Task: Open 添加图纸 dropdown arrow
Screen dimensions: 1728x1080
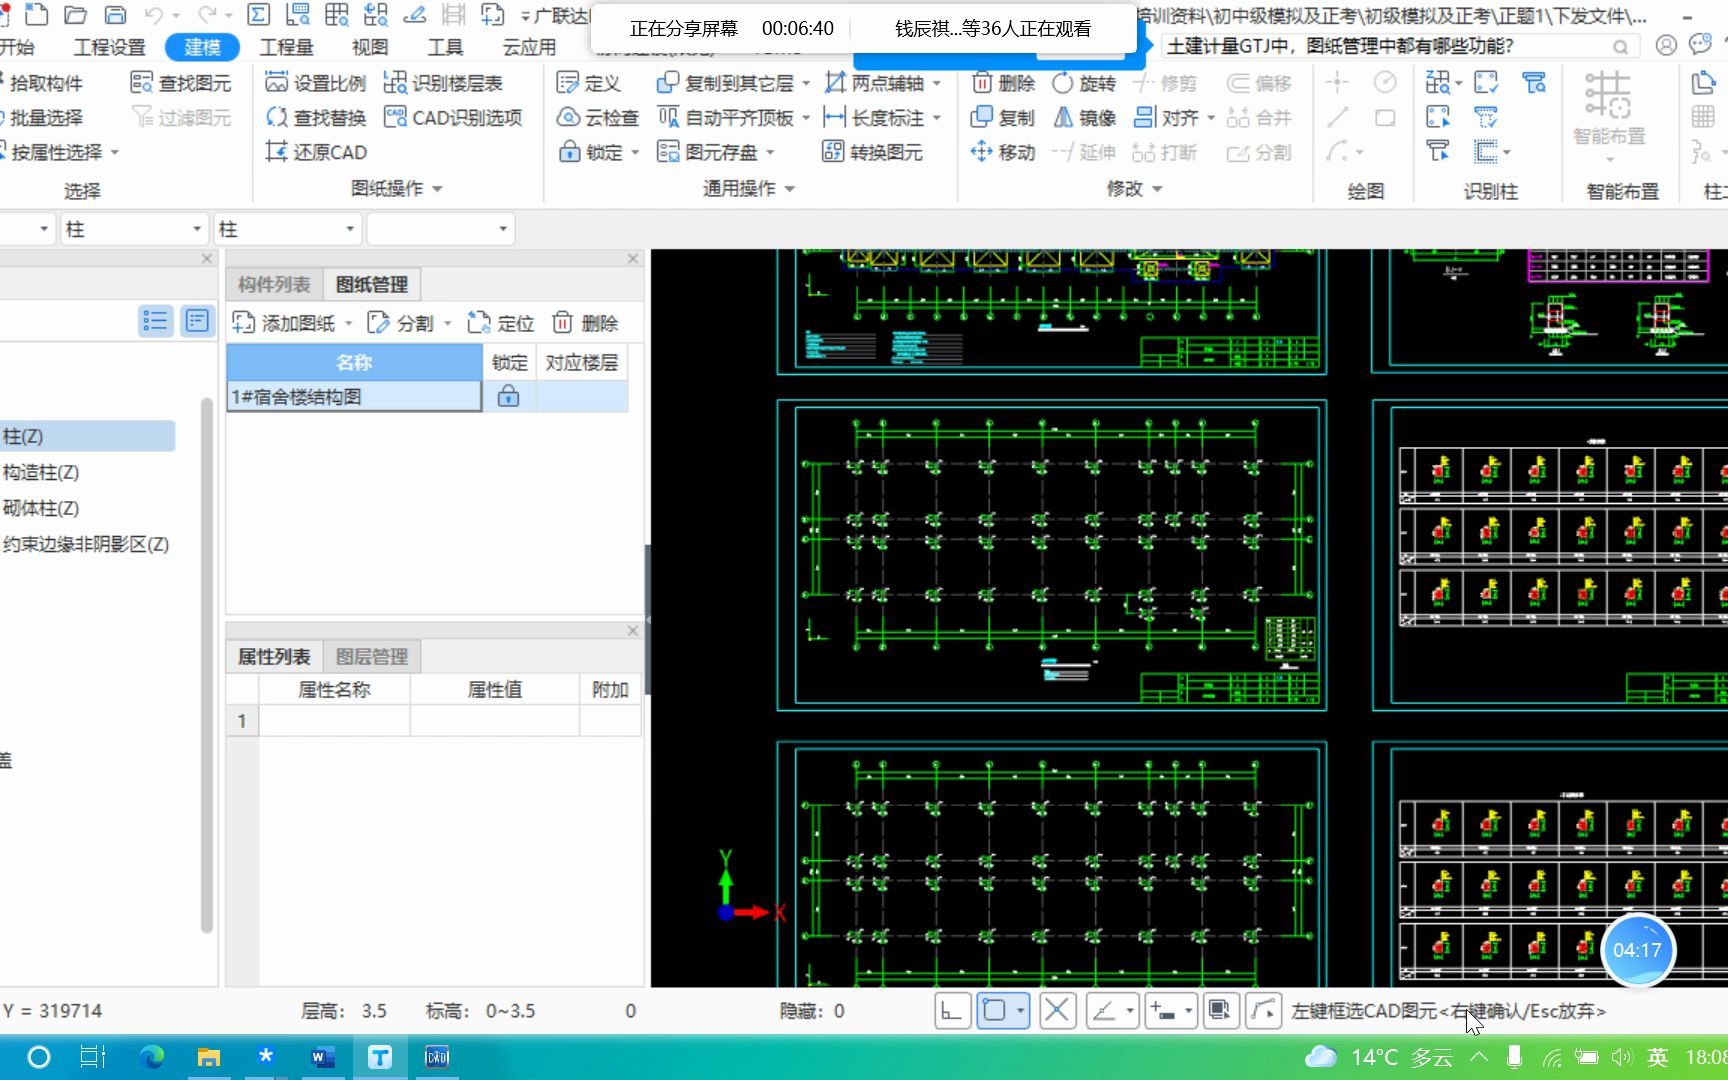Action: click(x=348, y=323)
